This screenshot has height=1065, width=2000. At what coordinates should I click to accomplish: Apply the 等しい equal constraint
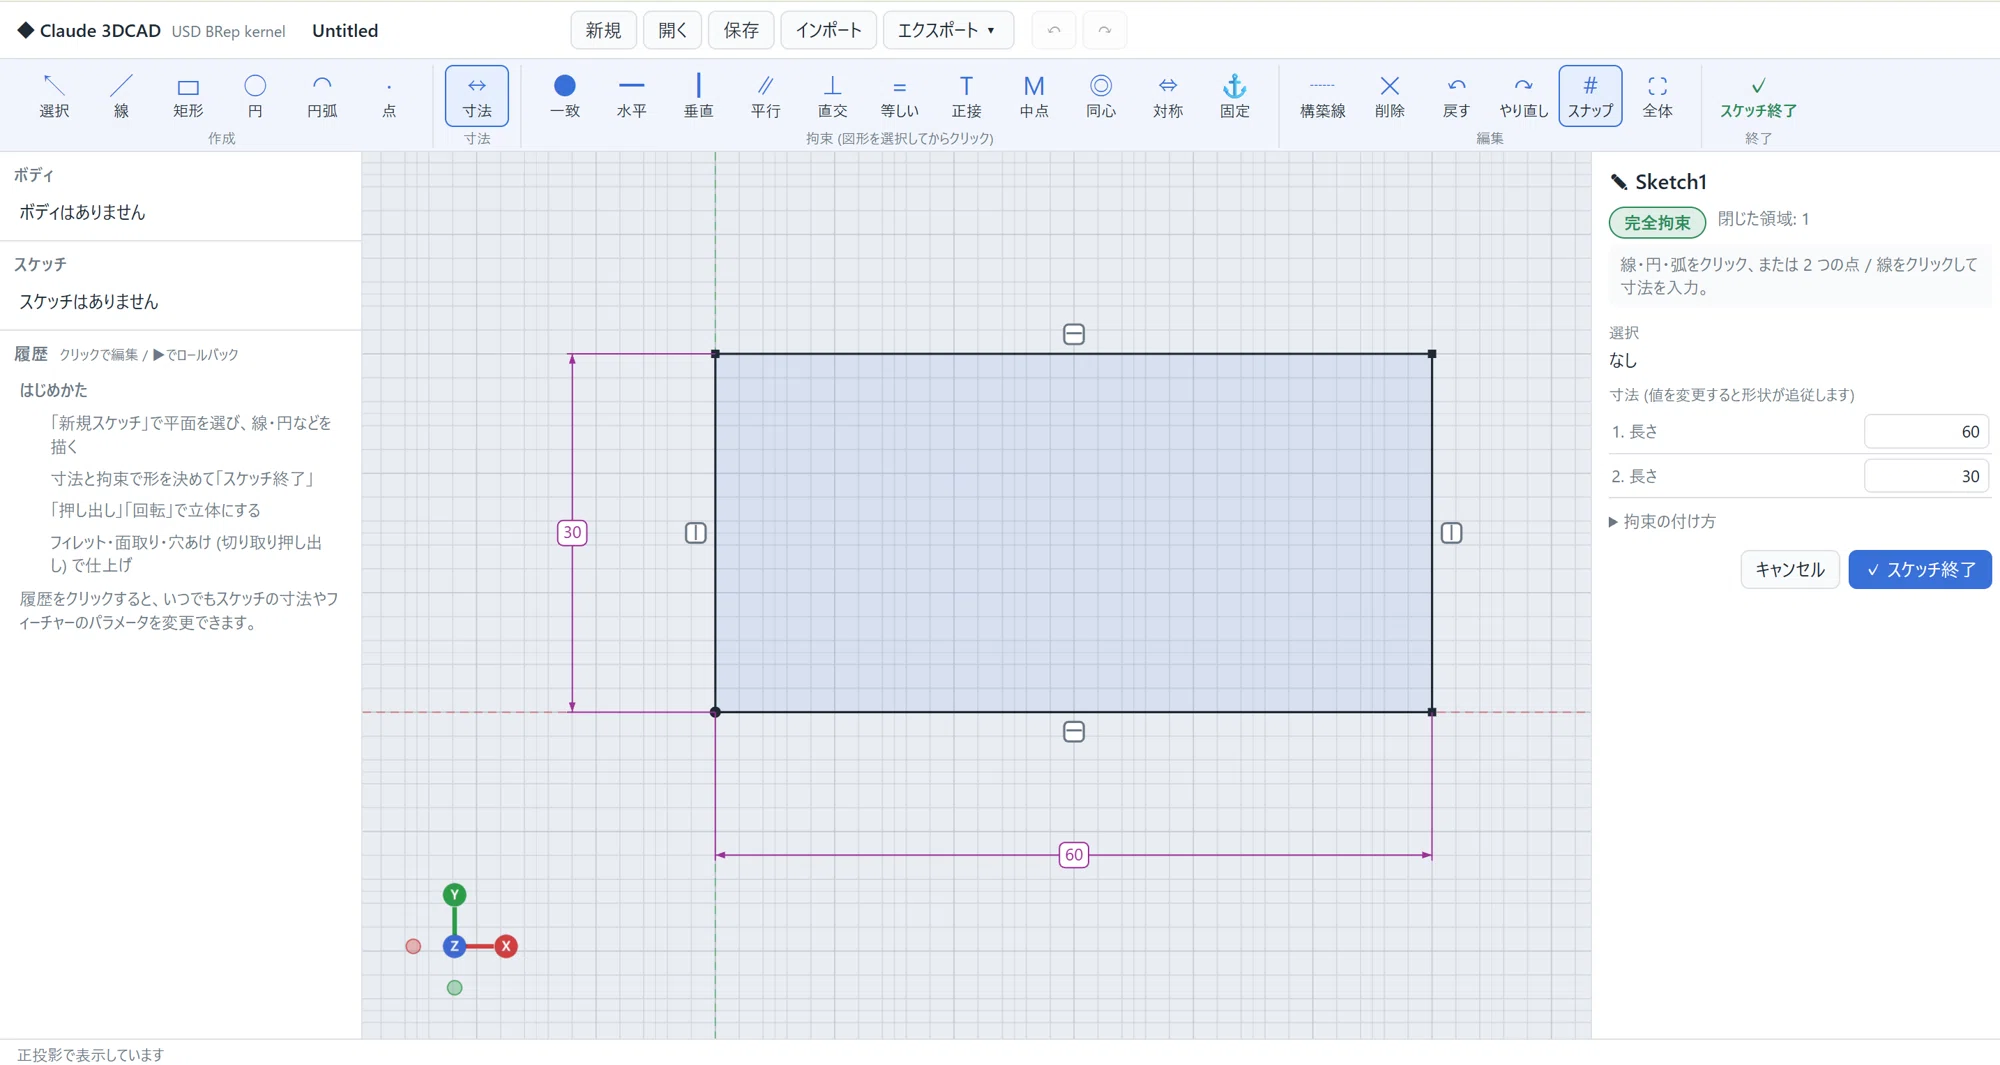click(900, 96)
